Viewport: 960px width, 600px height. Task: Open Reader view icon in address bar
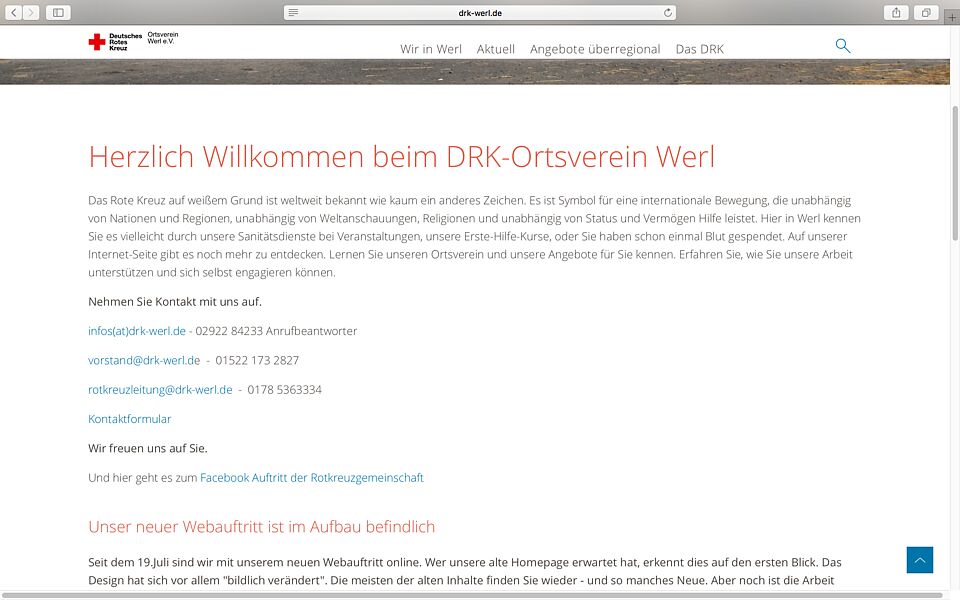(x=293, y=12)
